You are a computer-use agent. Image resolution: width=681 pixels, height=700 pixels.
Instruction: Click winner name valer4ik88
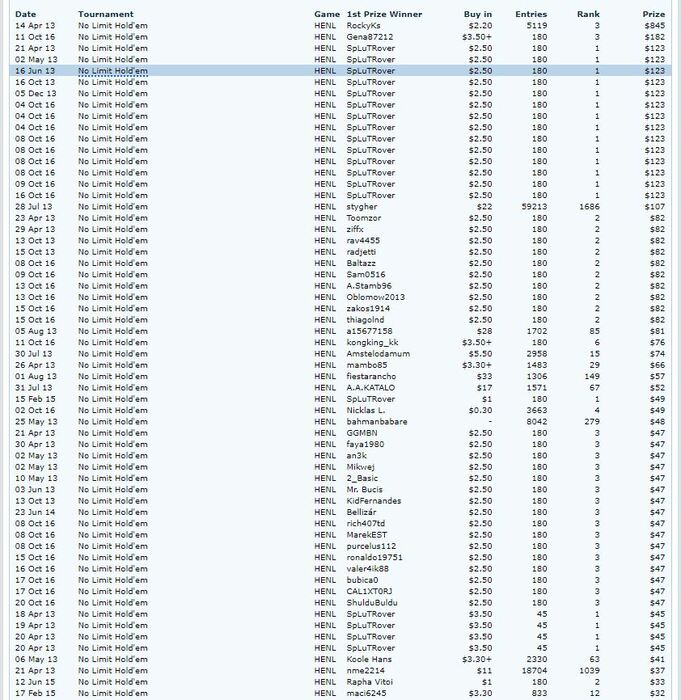pyautogui.click(x=368, y=569)
